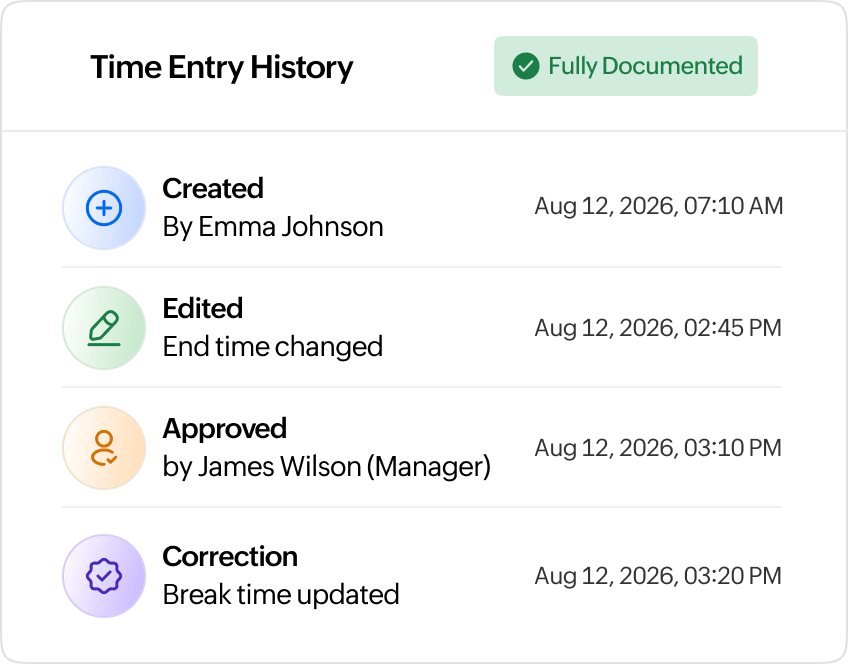The width and height of the screenshot is (848, 664).
Task: Click the 07:10 AM timestamp
Action: pyautogui.click(x=733, y=206)
